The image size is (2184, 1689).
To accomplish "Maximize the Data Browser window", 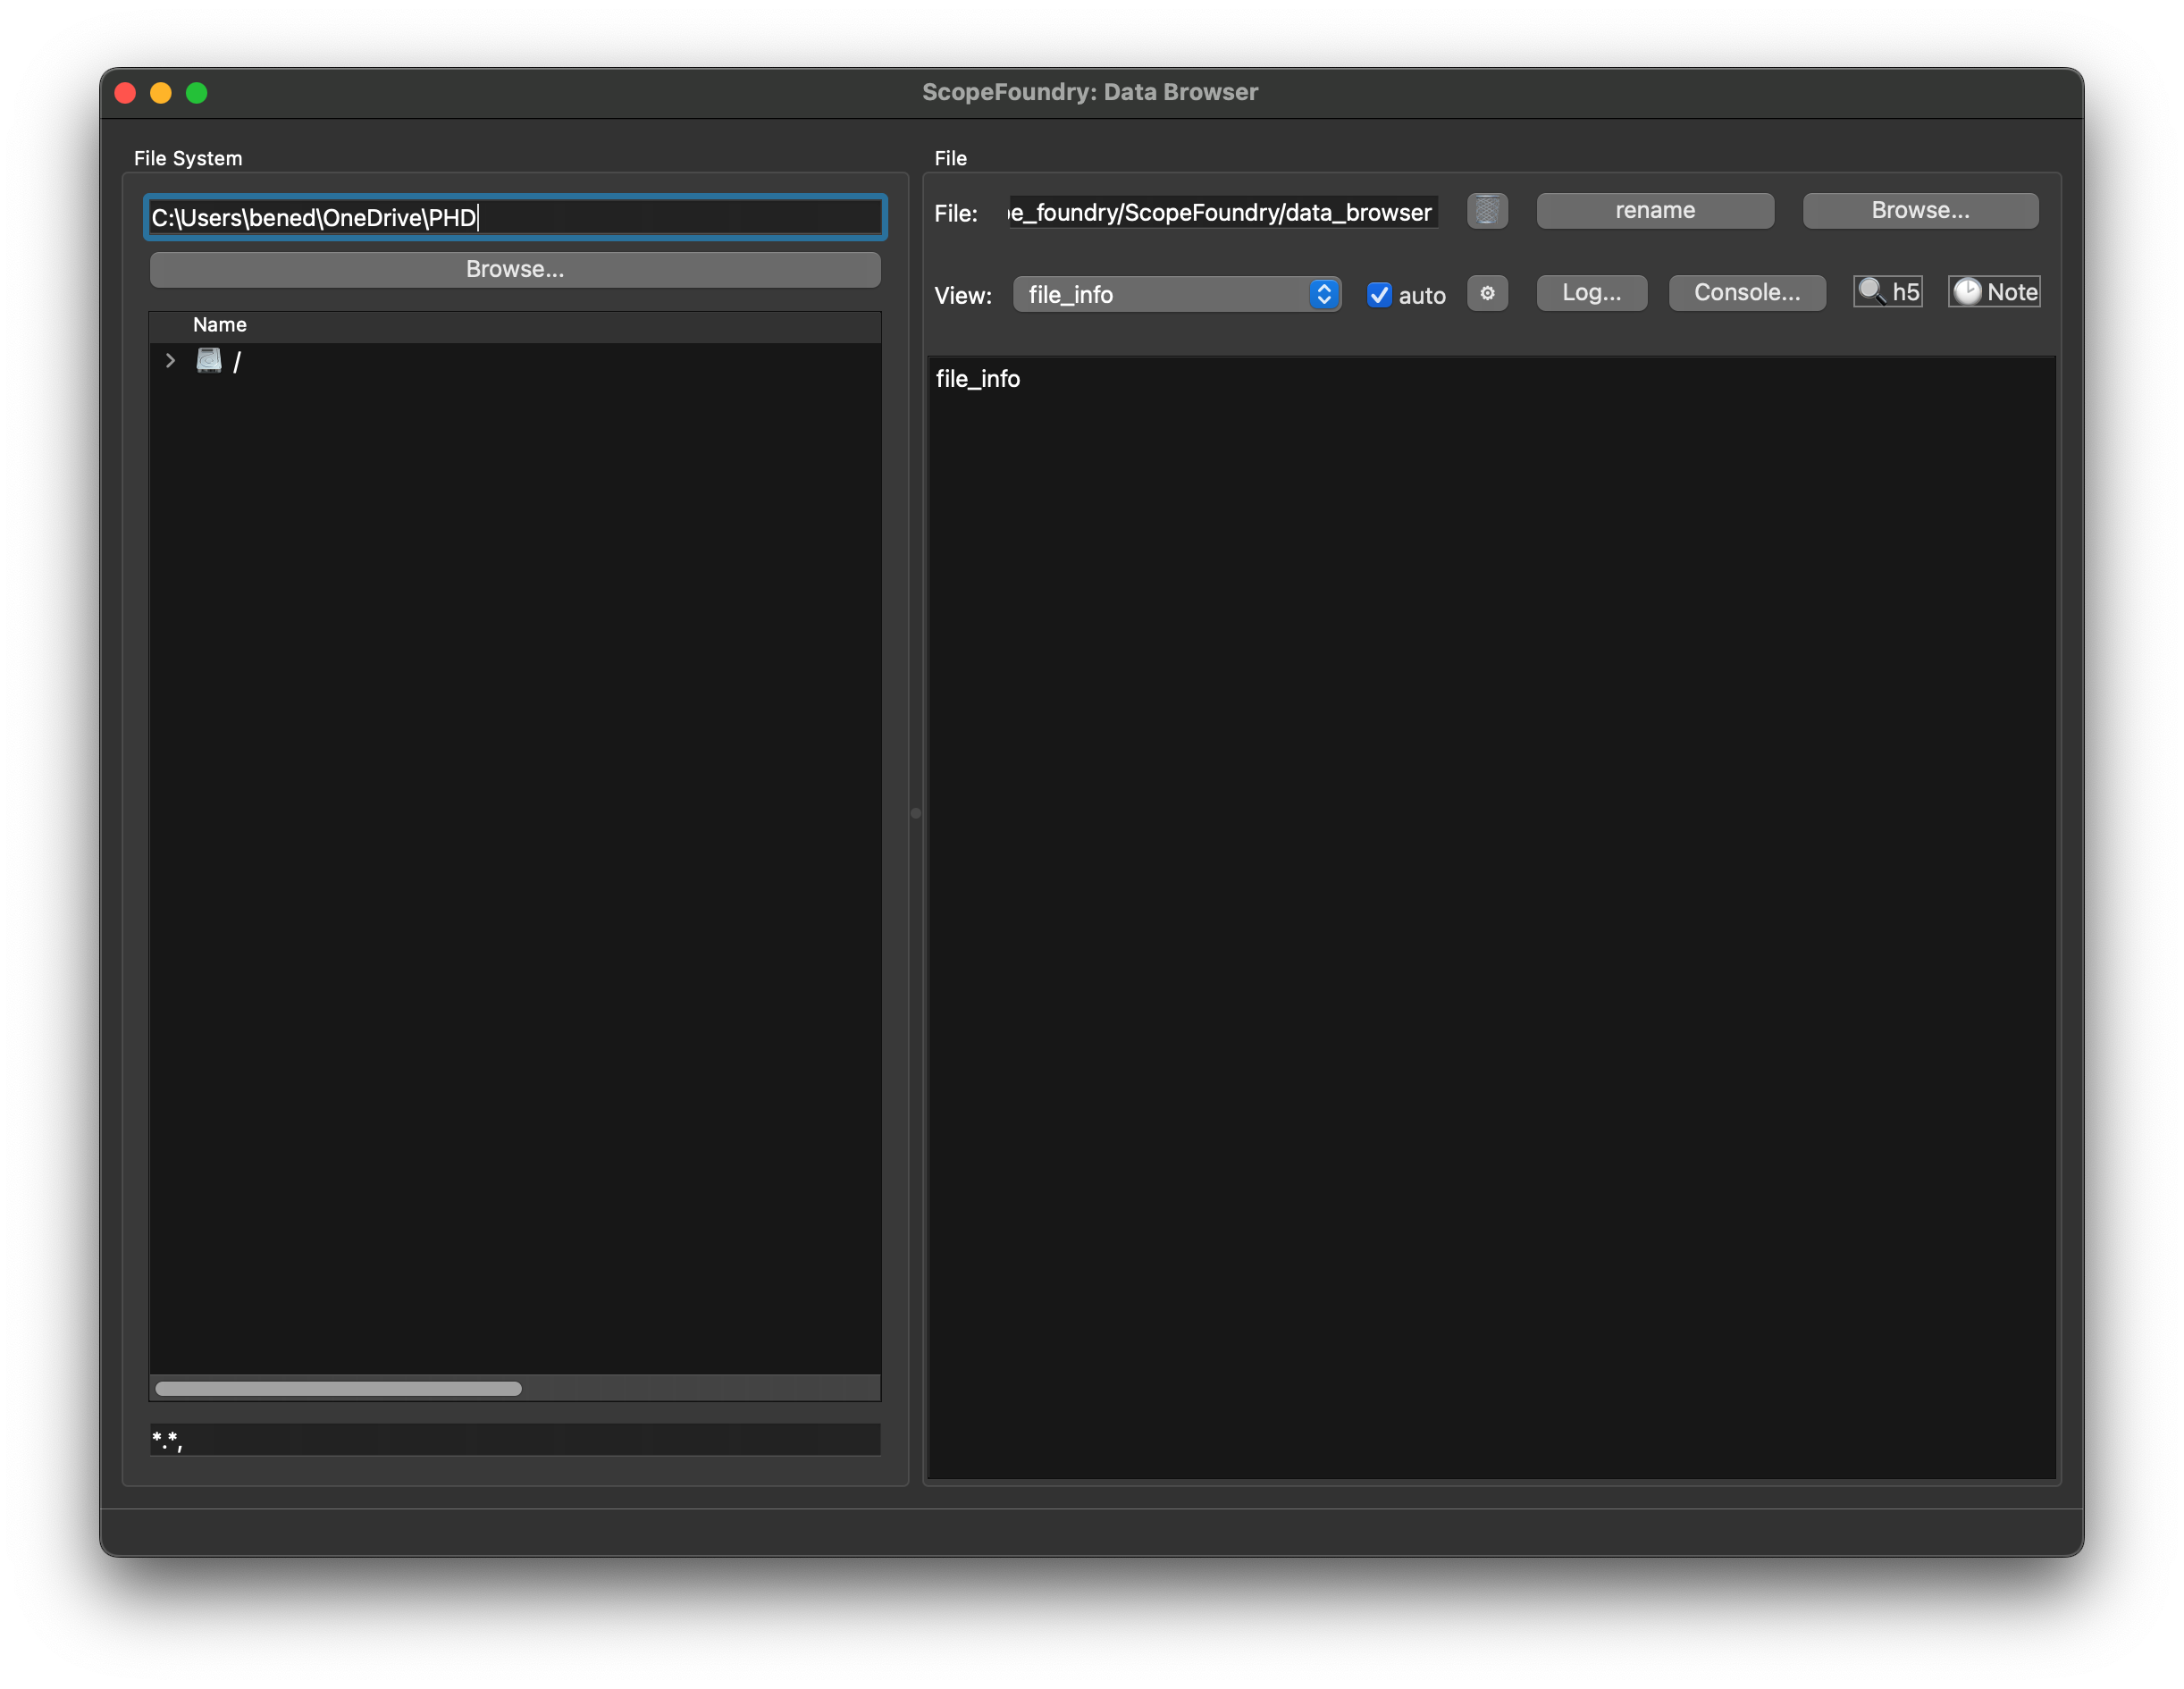I will click(x=197, y=93).
